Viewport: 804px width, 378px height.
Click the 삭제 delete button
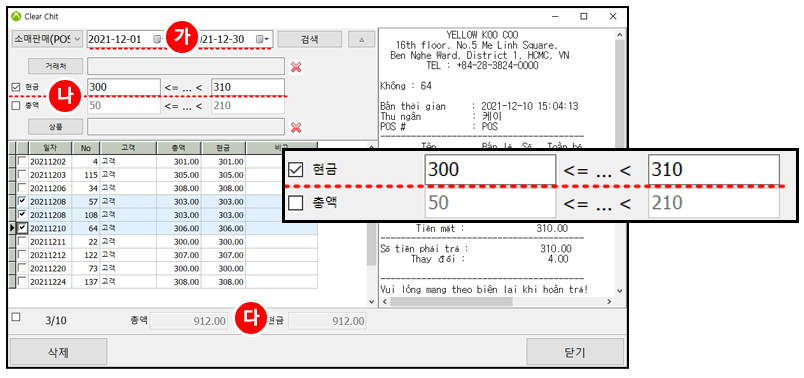pos(58,352)
